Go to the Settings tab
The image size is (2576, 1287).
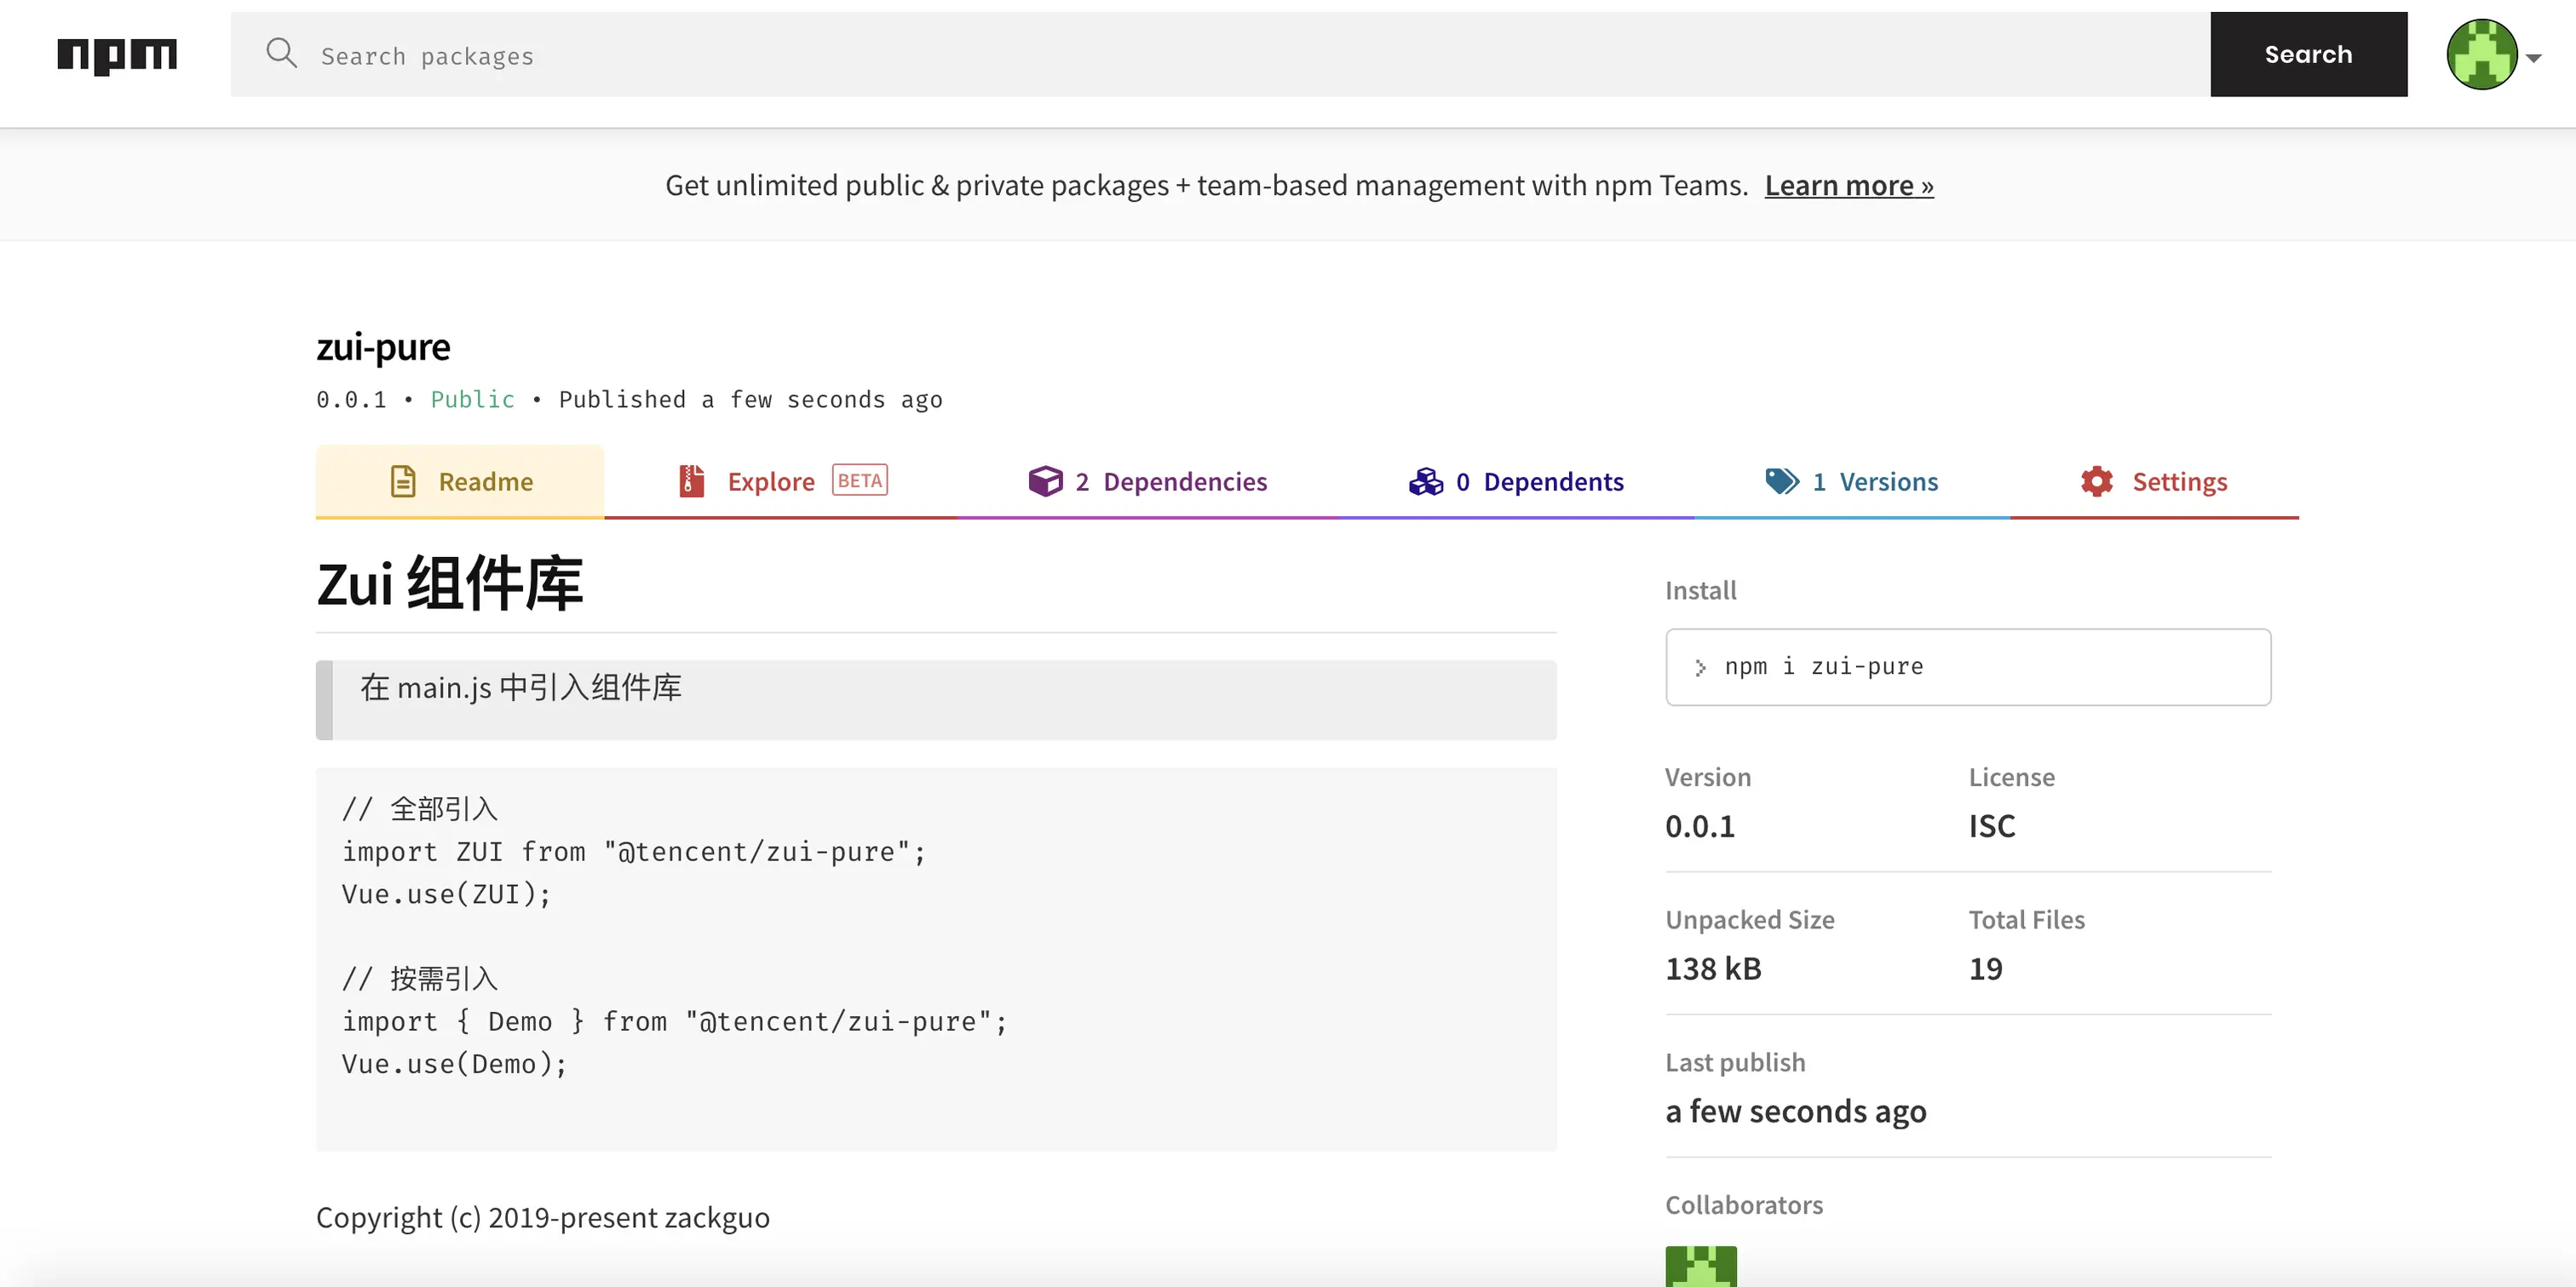[x=2179, y=481]
